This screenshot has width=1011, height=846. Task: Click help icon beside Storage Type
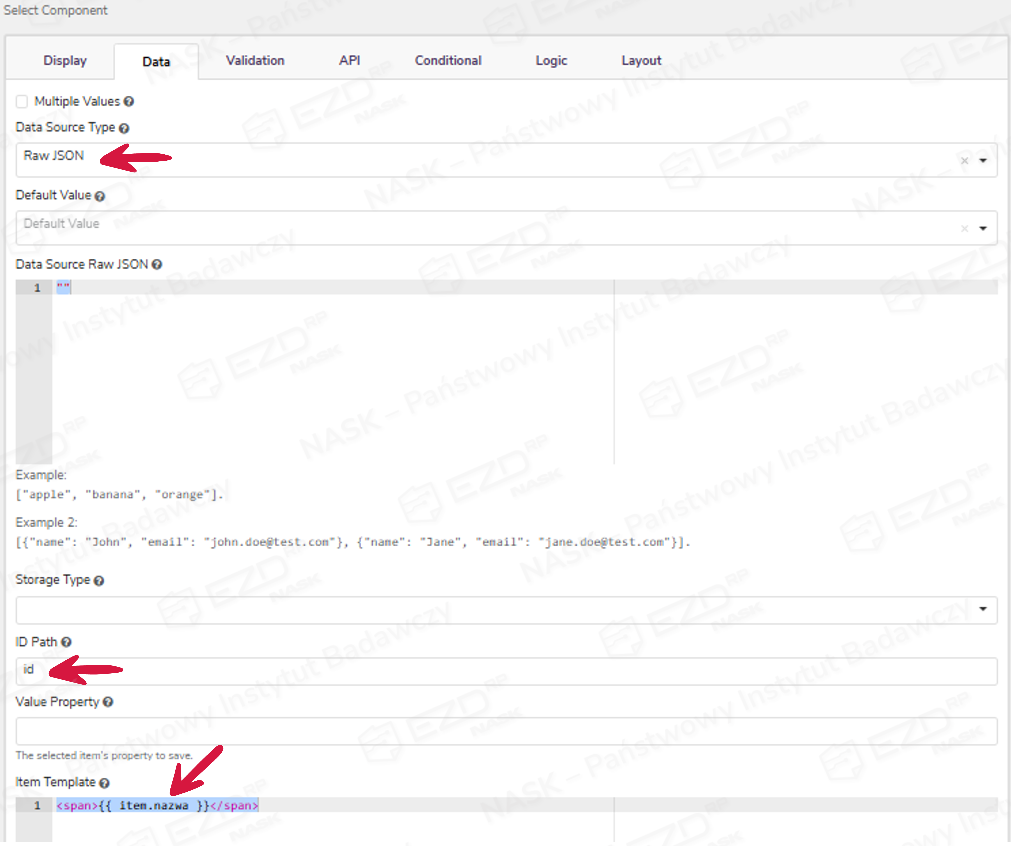click(99, 580)
